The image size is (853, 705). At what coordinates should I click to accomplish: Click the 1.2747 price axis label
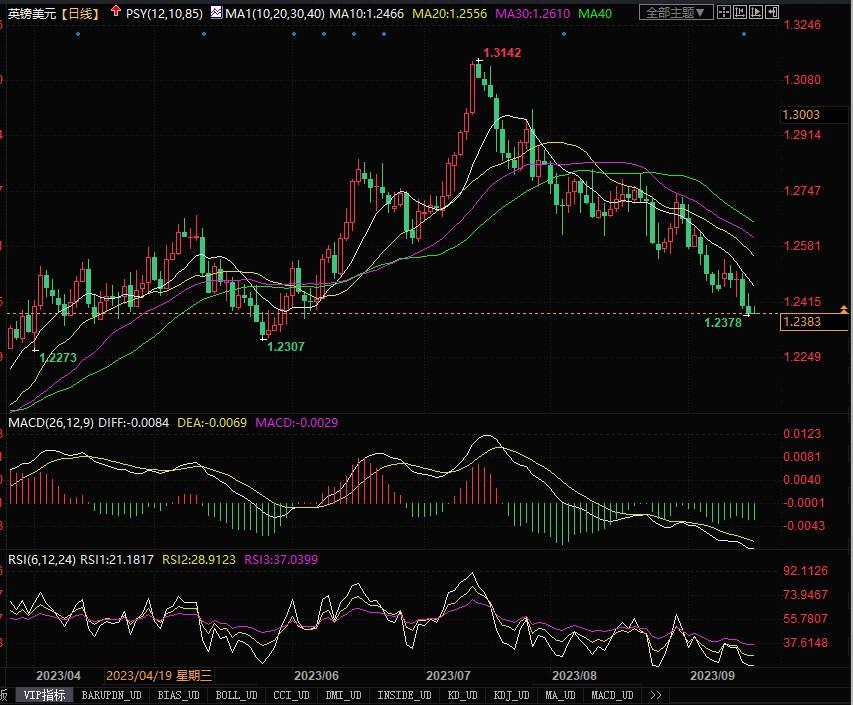802,190
